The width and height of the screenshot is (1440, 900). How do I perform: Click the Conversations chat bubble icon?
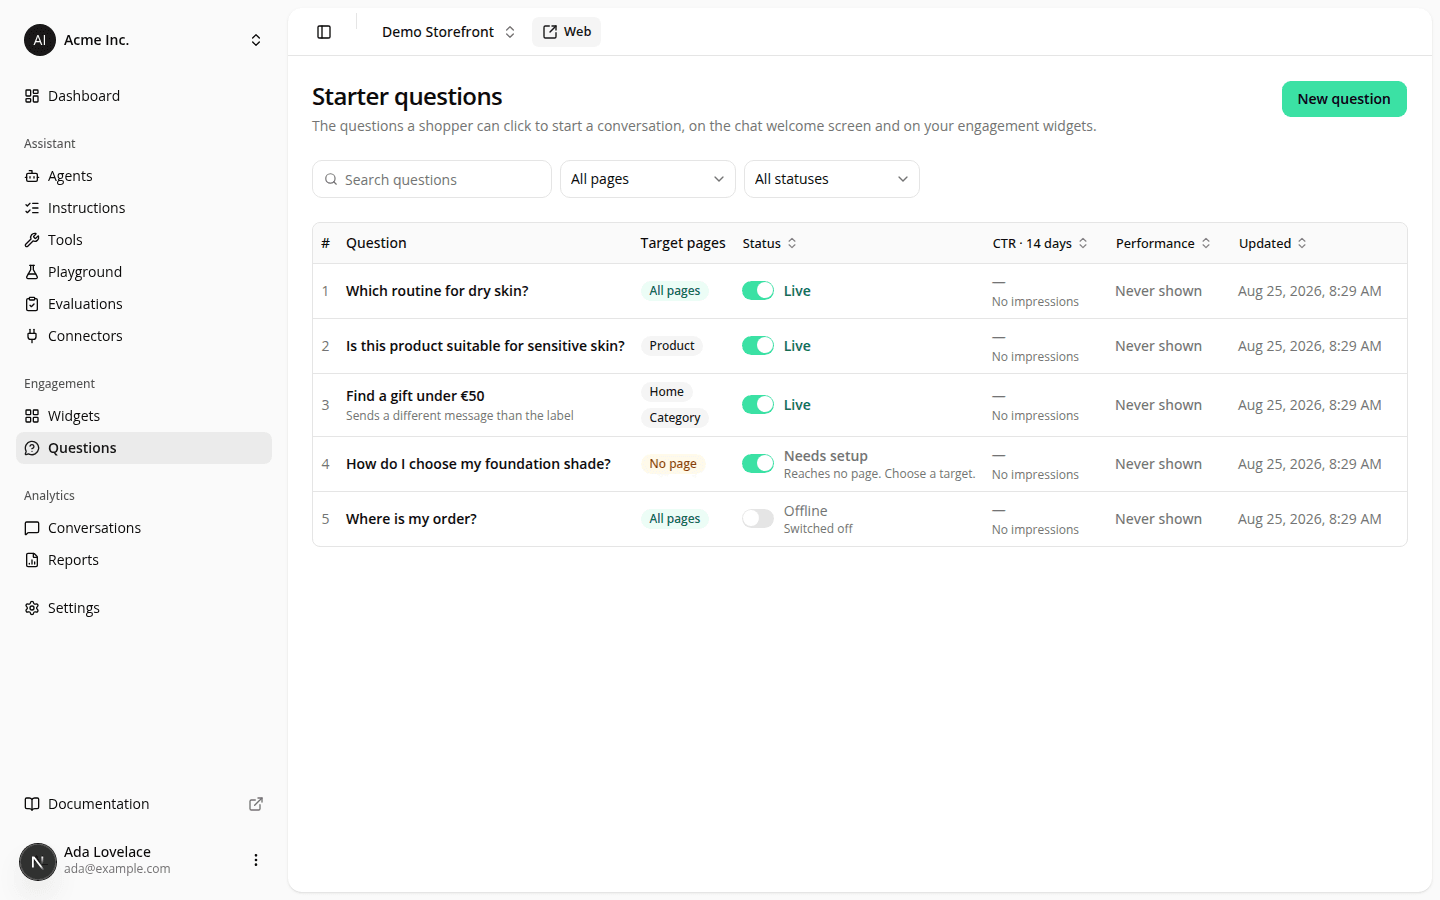coord(32,528)
